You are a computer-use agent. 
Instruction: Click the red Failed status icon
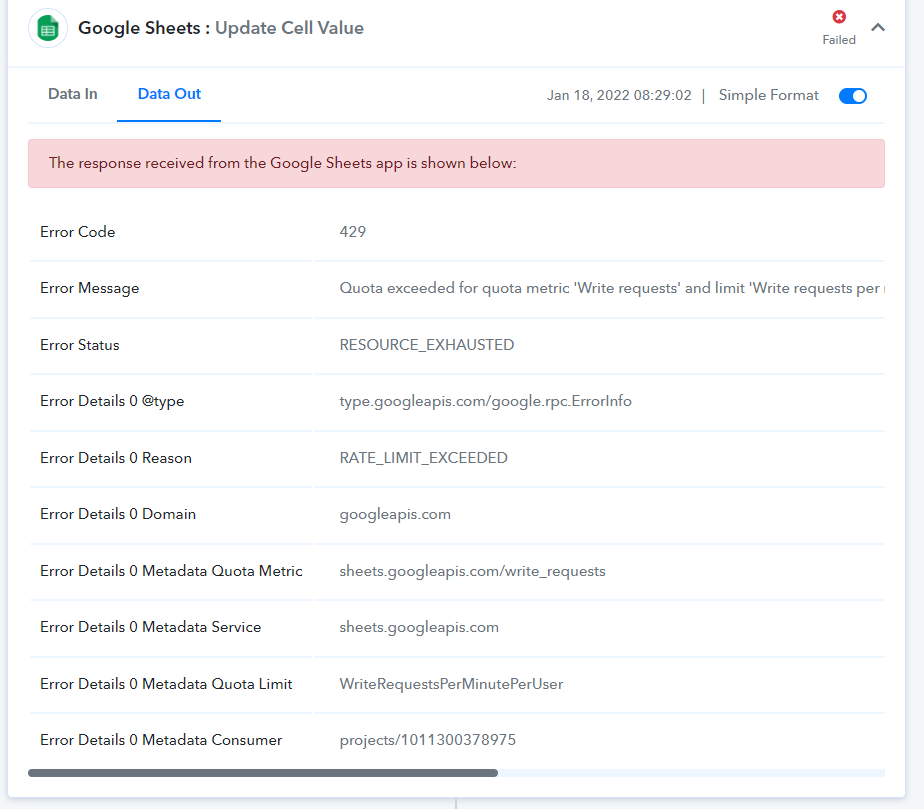tap(839, 16)
